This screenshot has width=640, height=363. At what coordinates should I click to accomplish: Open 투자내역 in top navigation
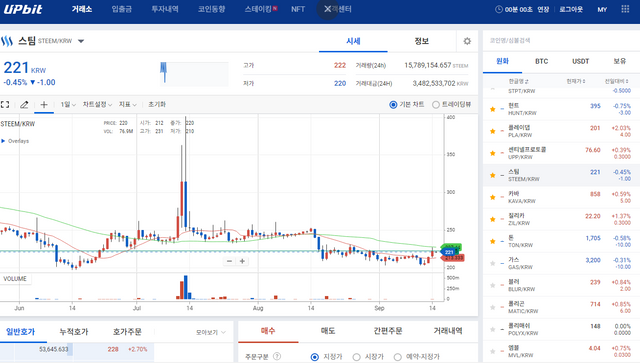click(x=165, y=9)
